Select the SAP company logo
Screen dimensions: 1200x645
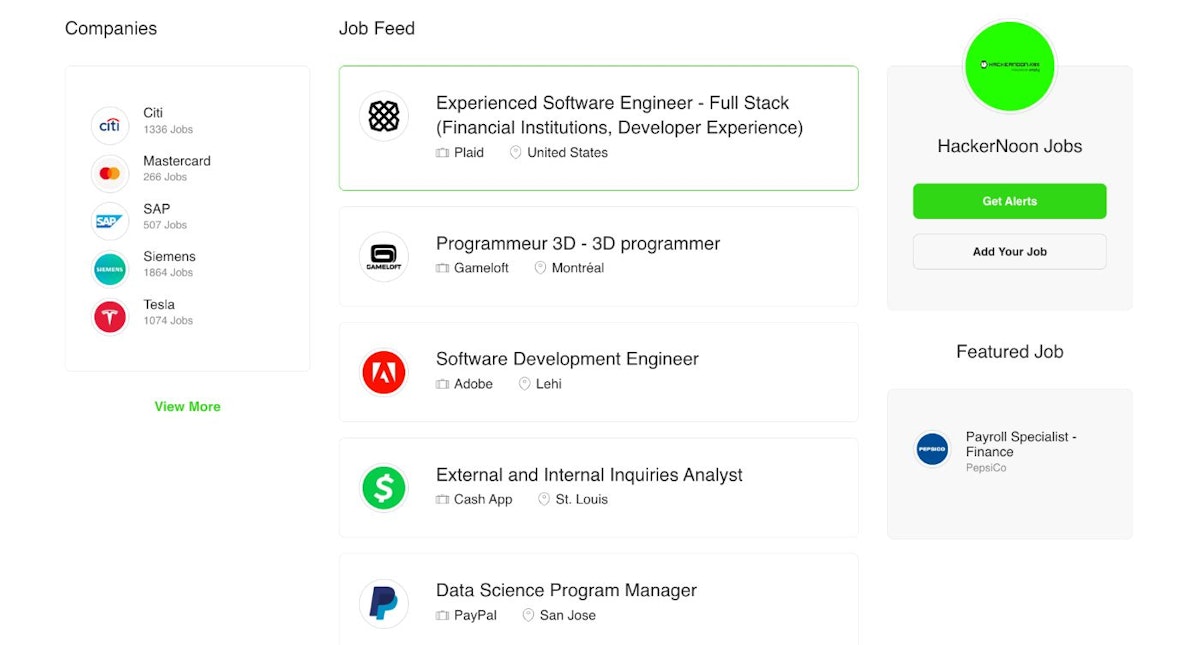tap(110, 221)
